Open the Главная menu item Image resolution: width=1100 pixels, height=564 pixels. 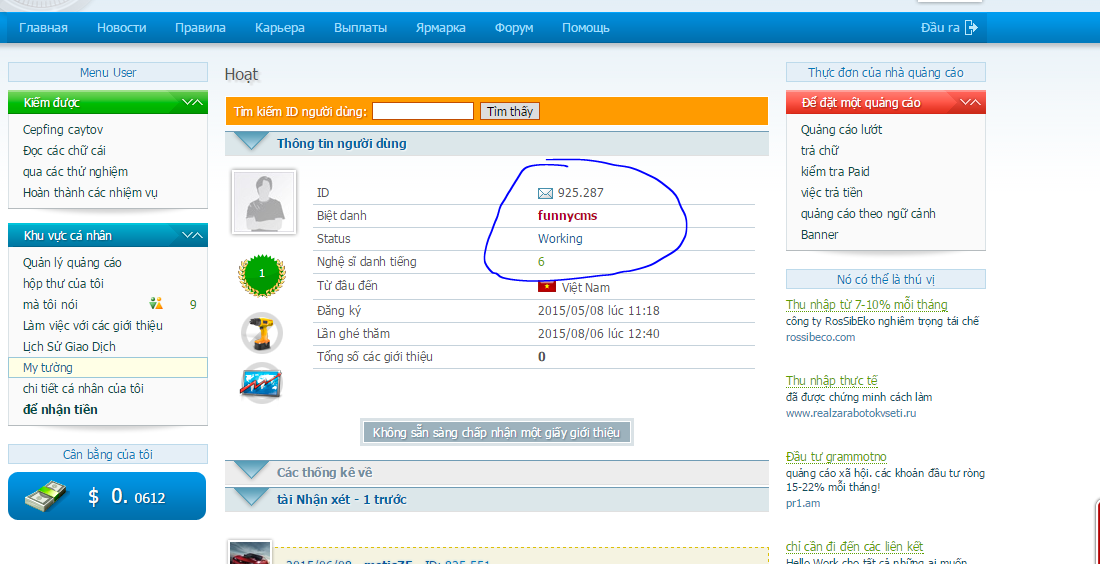[43, 28]
